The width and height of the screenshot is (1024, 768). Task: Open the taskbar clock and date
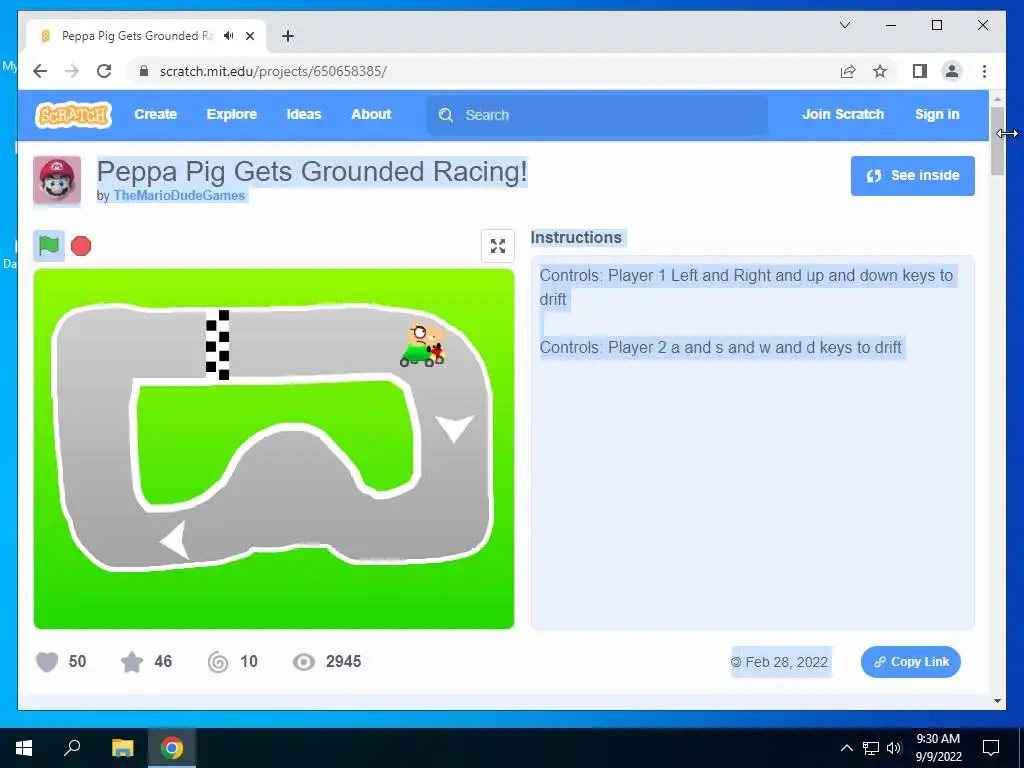point(938,748)
